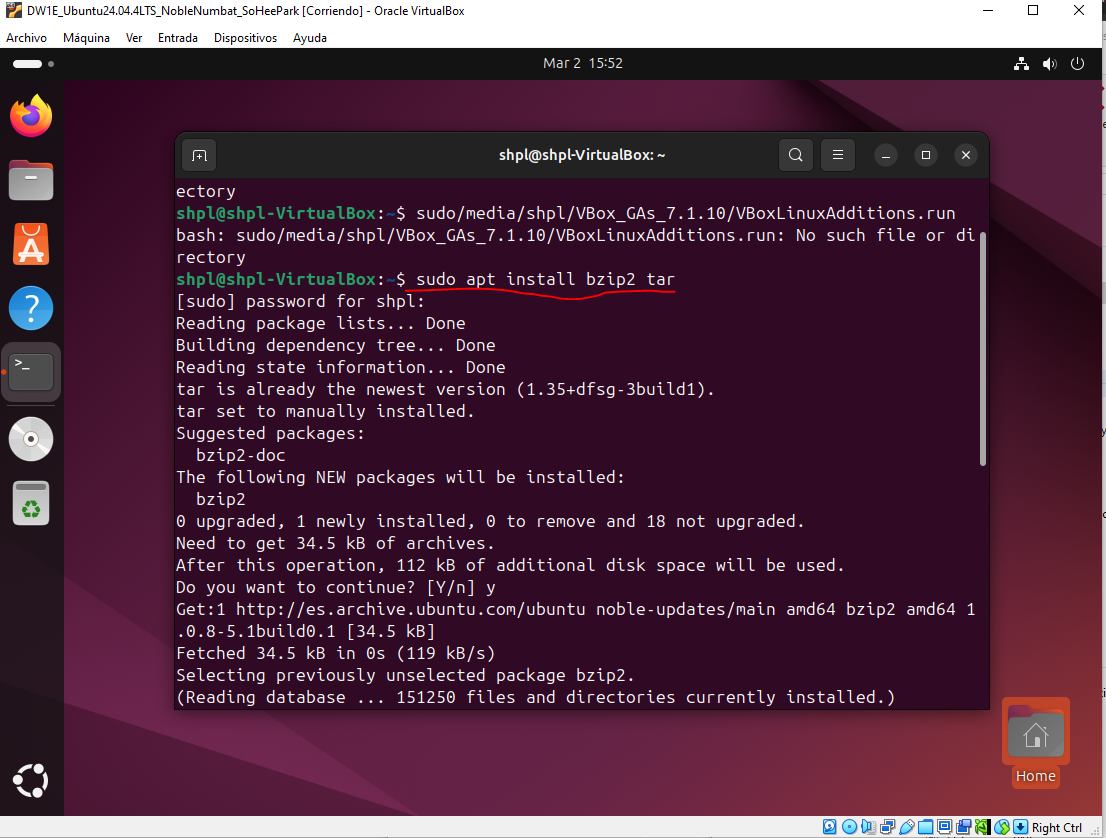
Task: Click the 'tar set to manually installed.' line
Action: pyautogui.click(x=325, y=411)
